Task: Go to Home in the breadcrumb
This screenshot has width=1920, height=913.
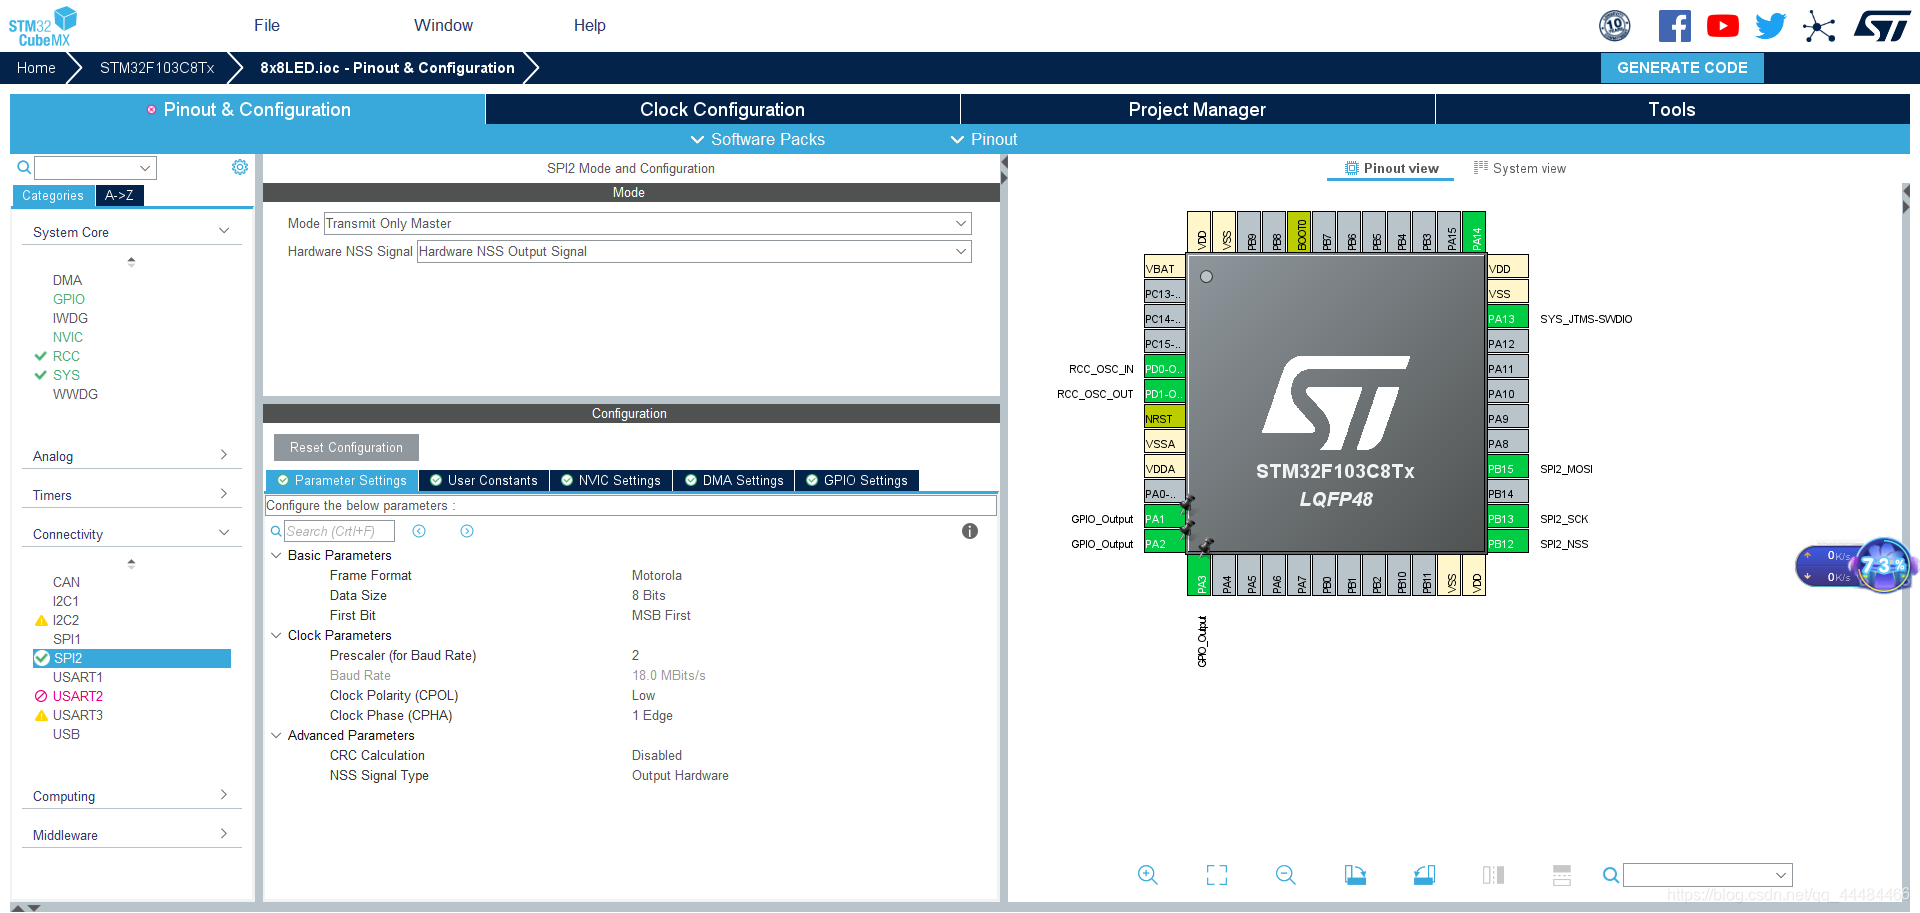Action: [36, 68]
